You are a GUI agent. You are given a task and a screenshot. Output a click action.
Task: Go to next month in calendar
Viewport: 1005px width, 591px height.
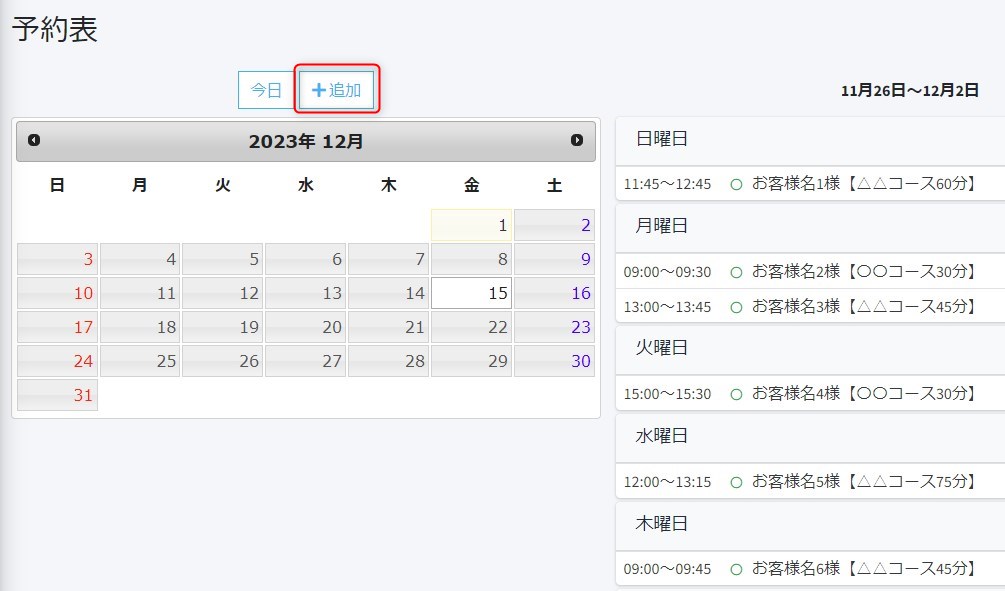point(577,141)
